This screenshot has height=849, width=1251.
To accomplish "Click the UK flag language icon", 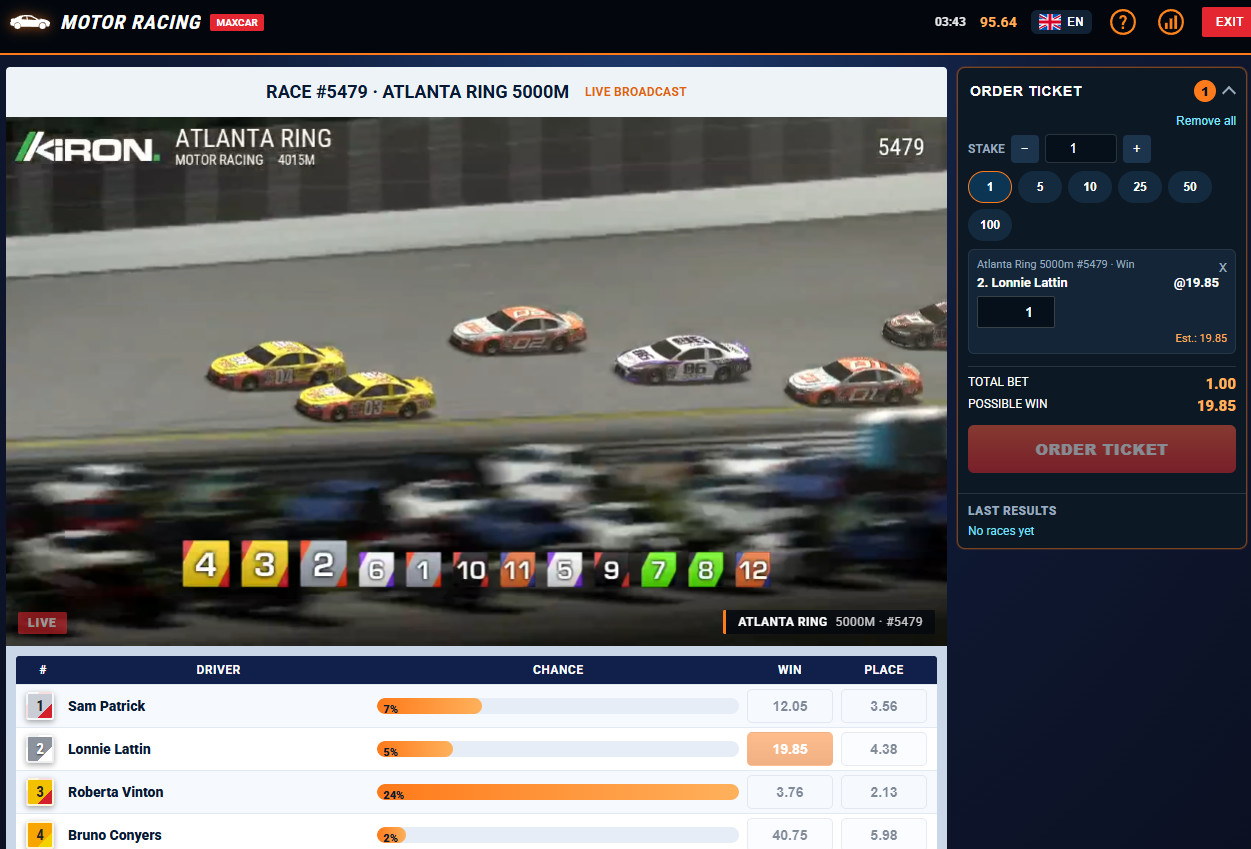I will click(1050, 22).
